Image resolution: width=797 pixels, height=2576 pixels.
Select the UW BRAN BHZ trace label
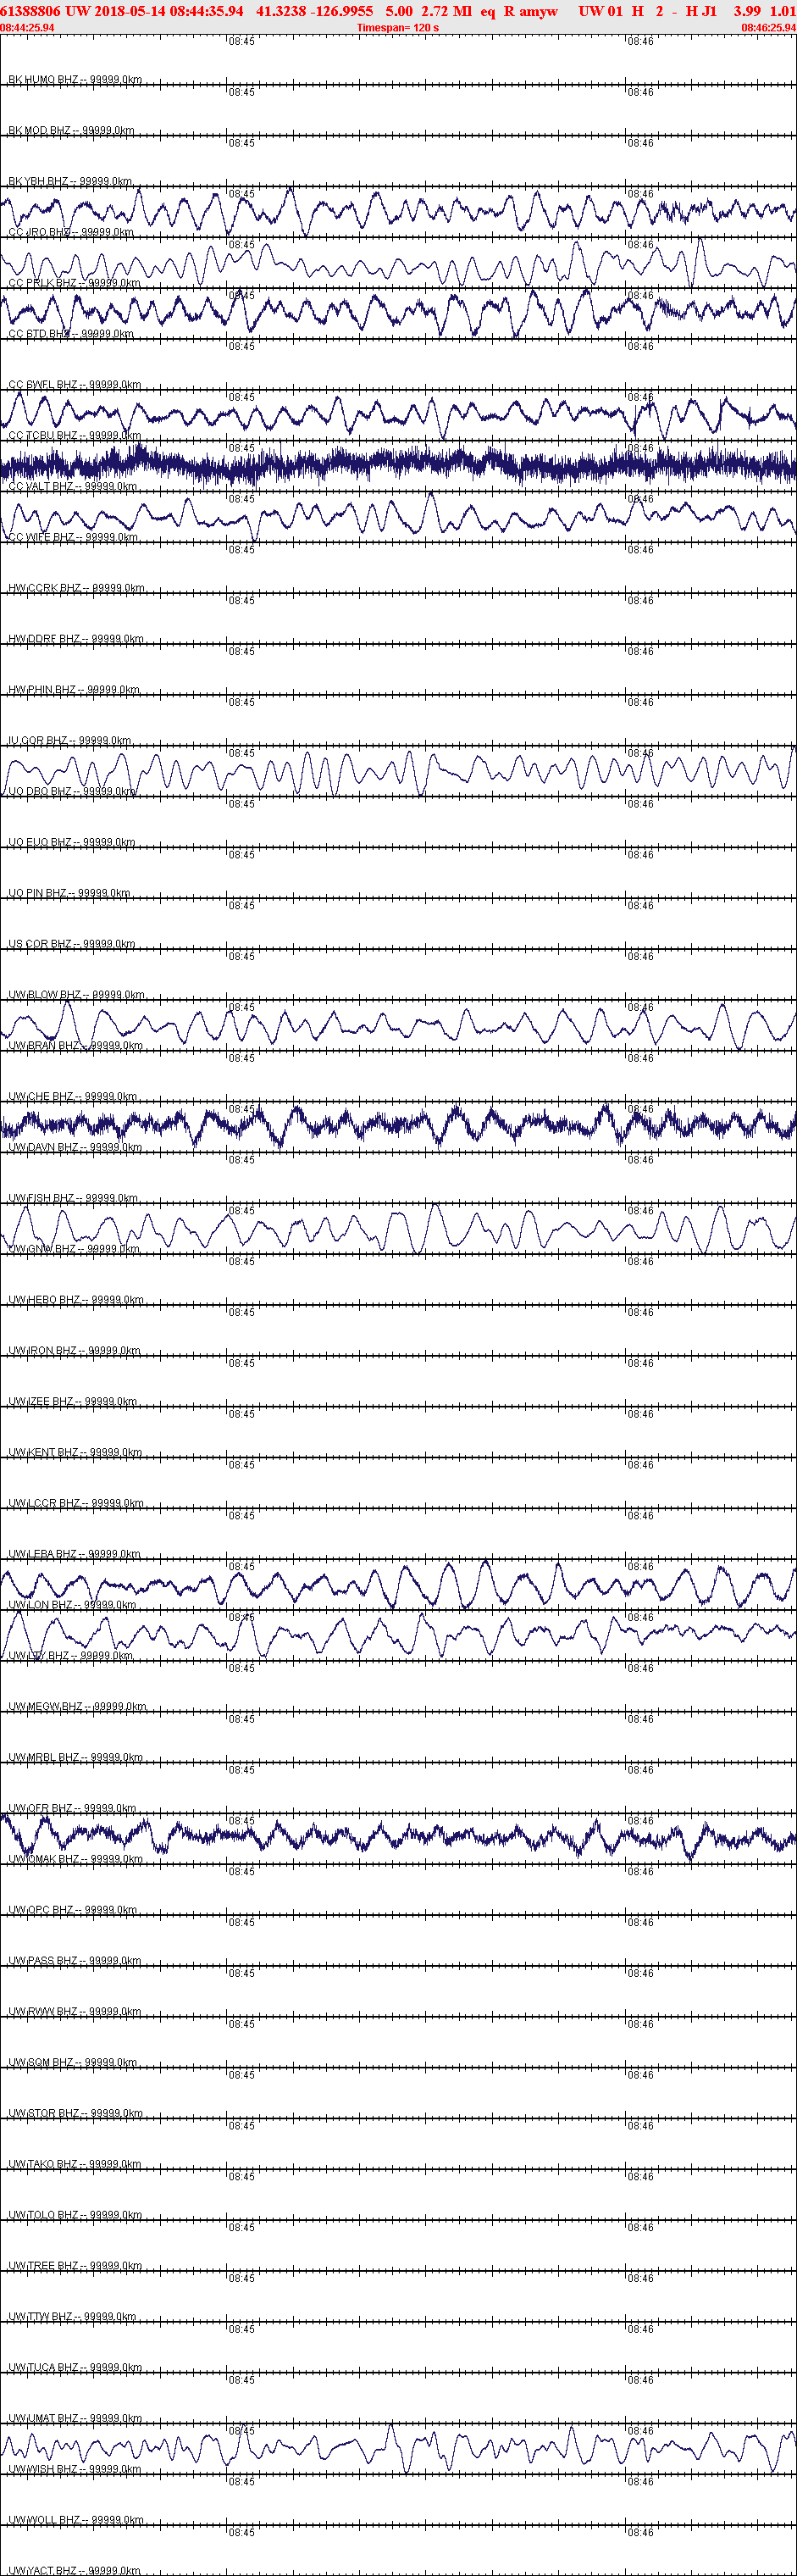point(75,1045)
